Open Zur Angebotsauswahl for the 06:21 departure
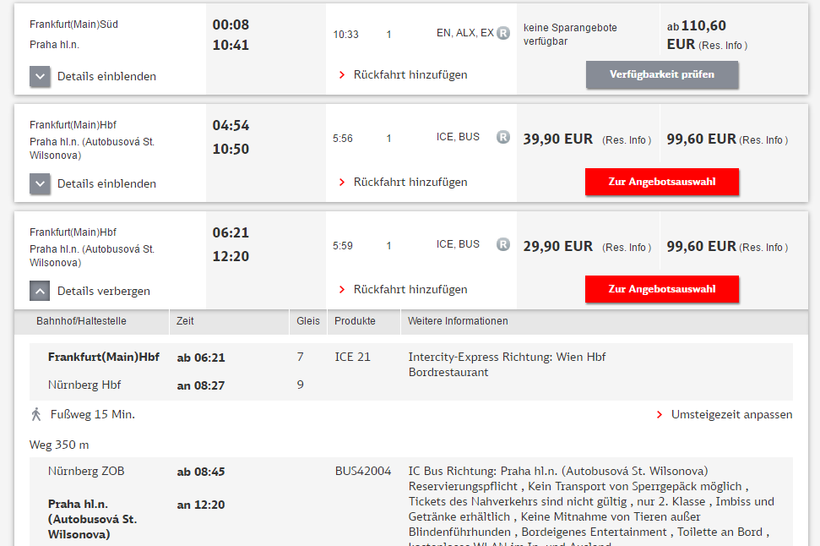Viewport: 820px width, 546px height. click(x=662, y=289)
